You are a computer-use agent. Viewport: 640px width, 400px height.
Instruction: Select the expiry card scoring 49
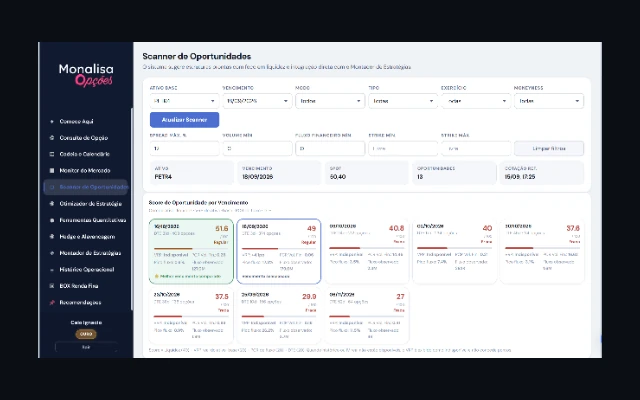click(x=279, y=251)
